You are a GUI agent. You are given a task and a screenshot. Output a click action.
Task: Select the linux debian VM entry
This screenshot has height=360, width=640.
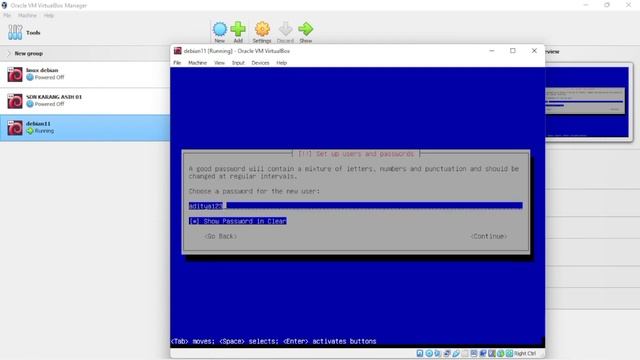[x=85, y=74]
